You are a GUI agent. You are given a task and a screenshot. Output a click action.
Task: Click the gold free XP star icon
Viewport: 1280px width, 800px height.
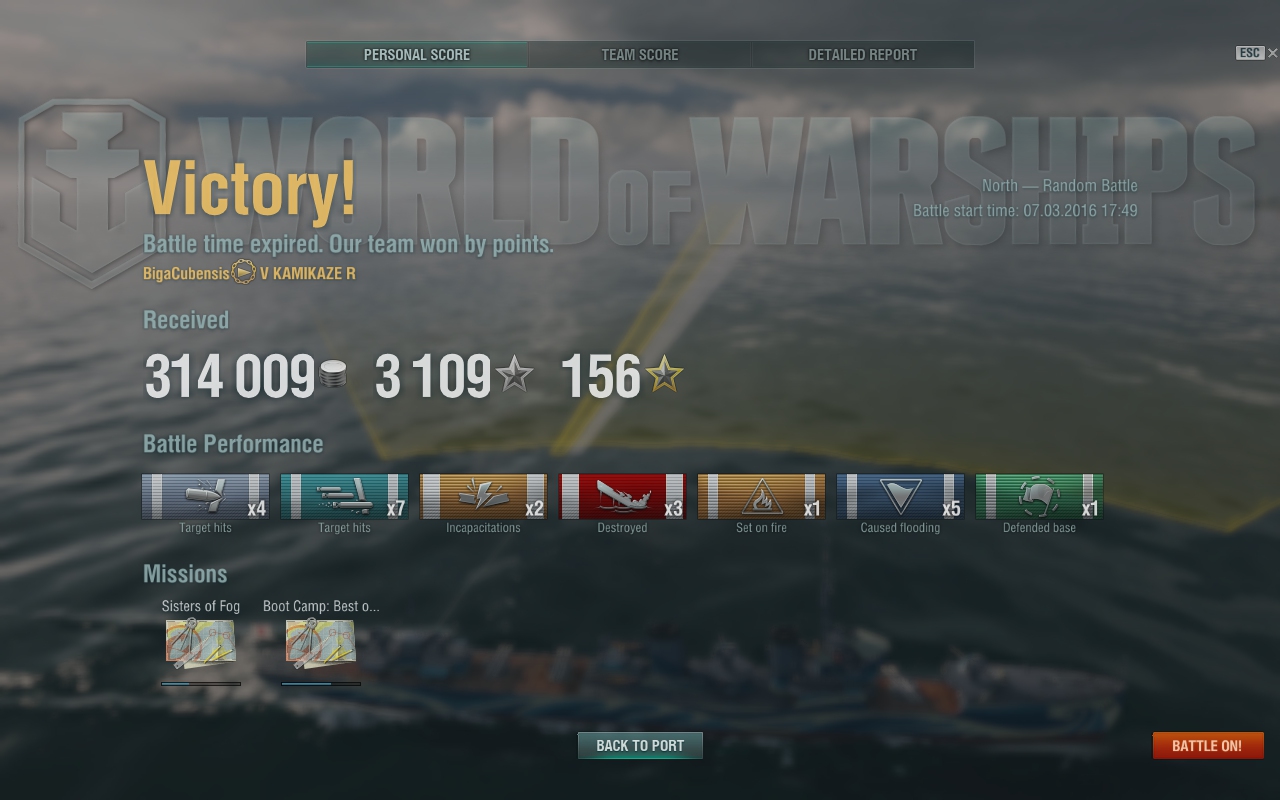(665, 376)
